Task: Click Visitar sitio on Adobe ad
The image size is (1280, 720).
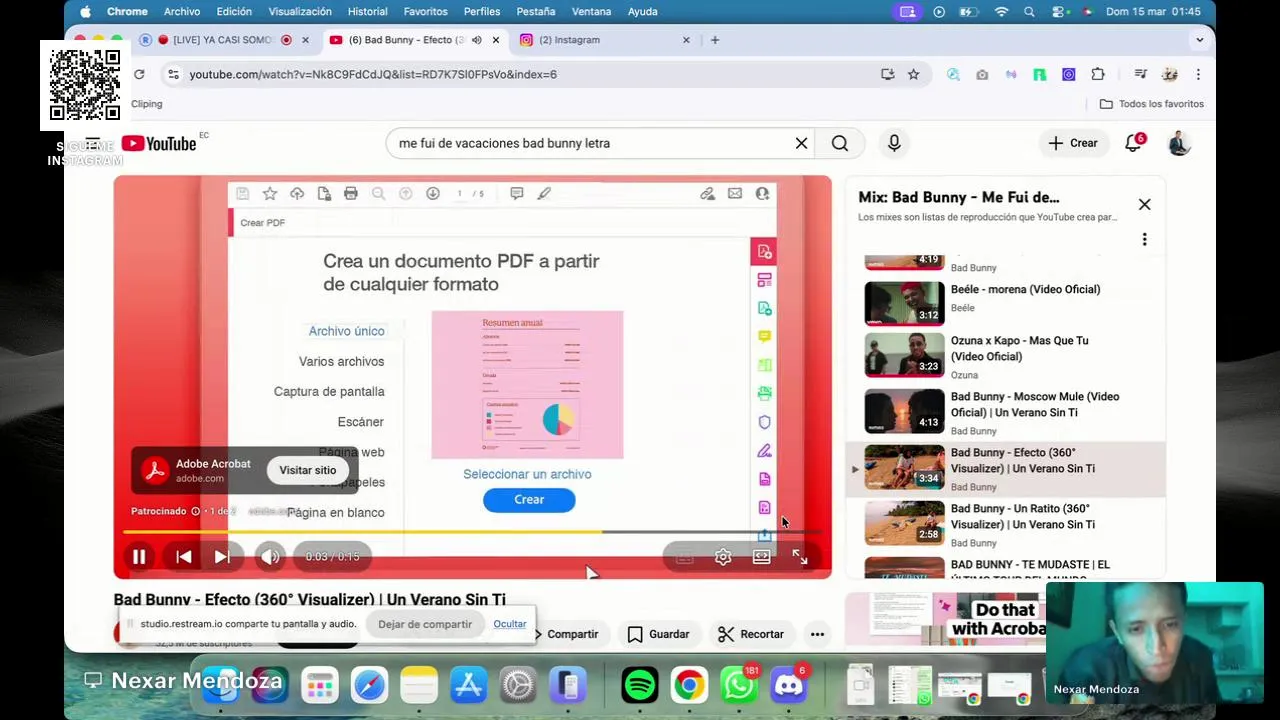Action: [308, 470]
